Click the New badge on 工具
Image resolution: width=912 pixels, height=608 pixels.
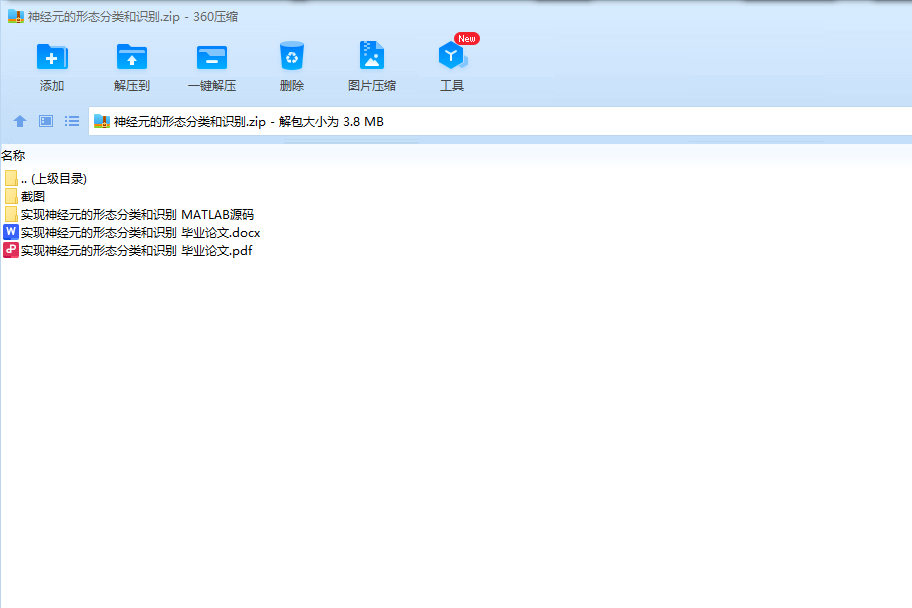(x=466, y=38)
